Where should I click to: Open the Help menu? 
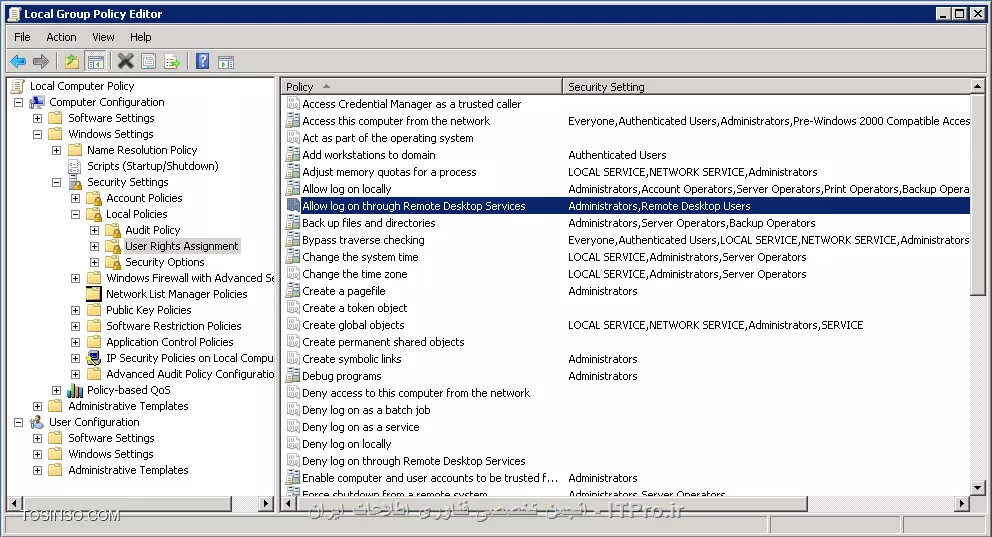click(x=140, y=37)
